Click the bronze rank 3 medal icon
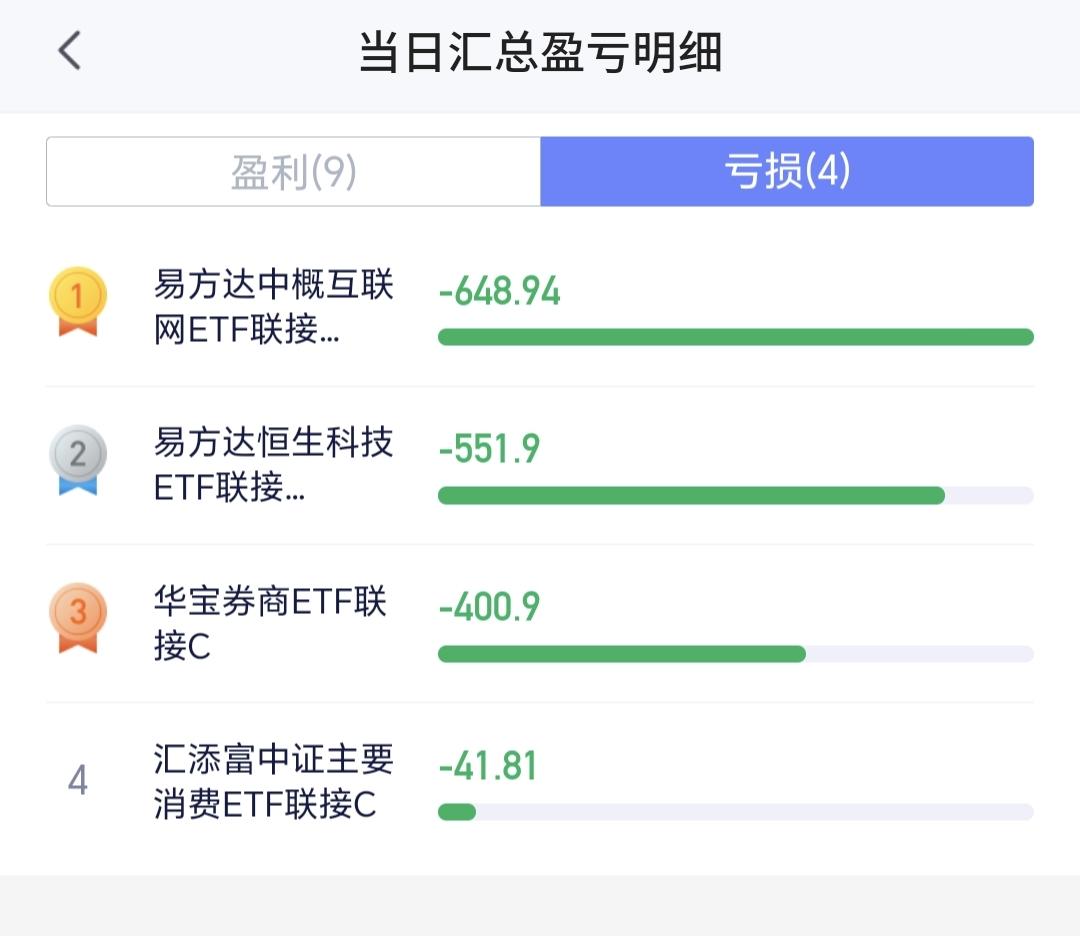 78,618
